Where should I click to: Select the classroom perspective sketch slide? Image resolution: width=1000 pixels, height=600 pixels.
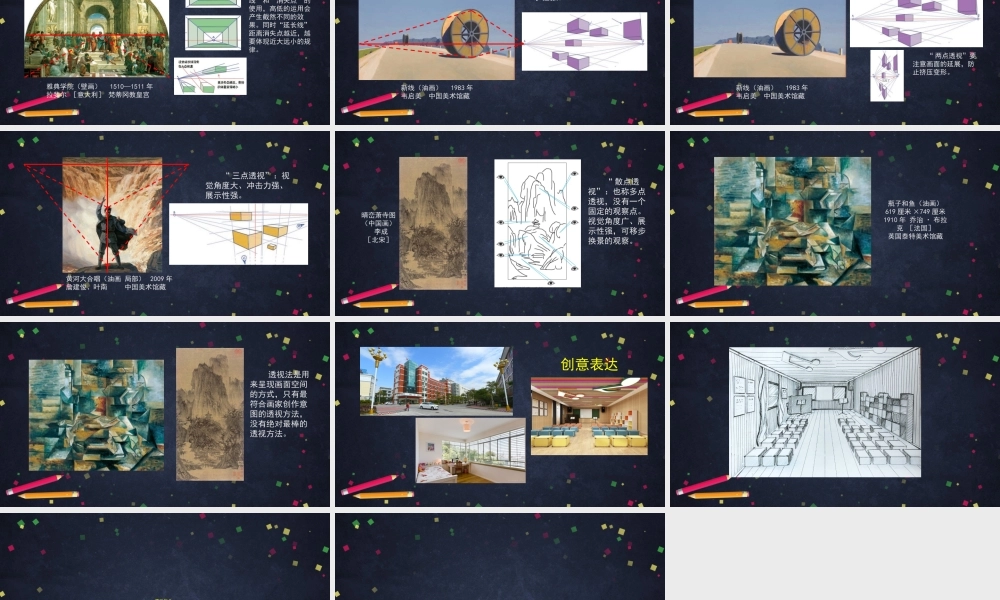click(835, 414)
